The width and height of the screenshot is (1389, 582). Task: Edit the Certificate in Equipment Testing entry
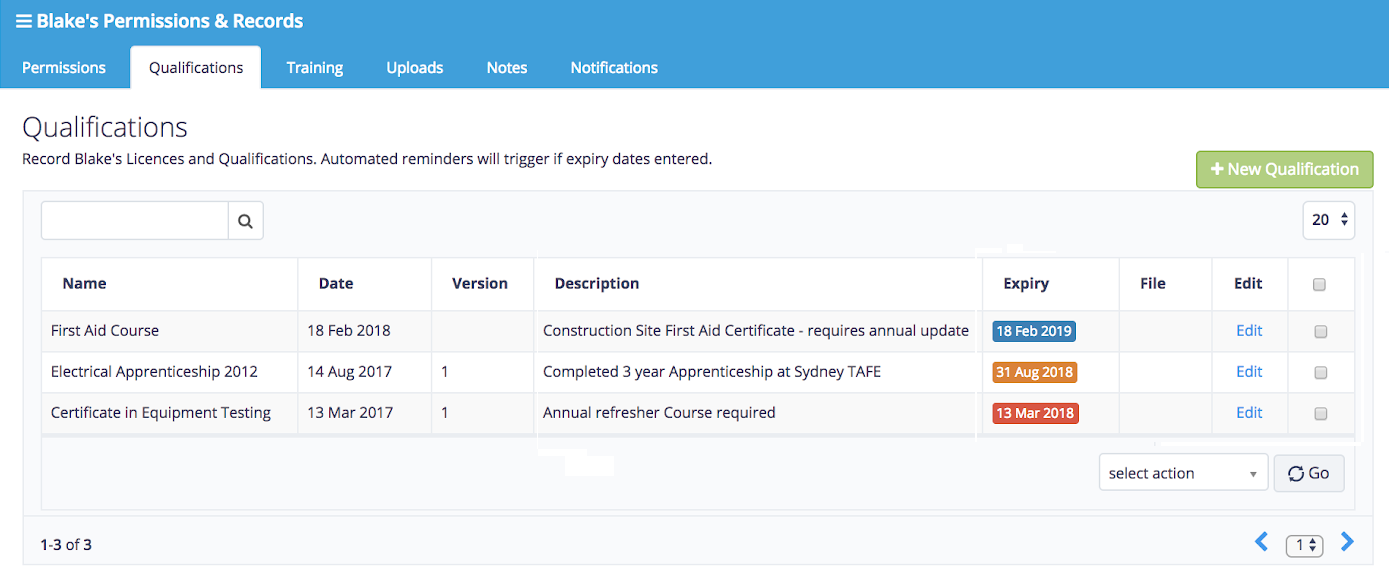(x=1249, y=413)
